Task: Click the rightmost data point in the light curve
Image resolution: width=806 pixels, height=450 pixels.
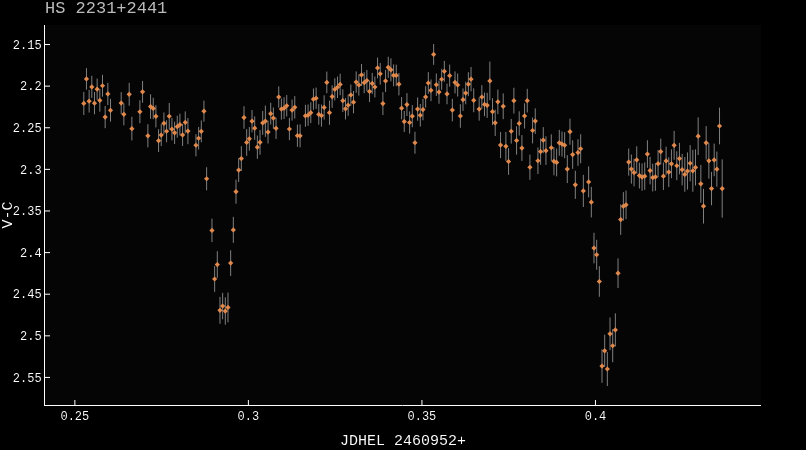Action: [x=722, y=188]
